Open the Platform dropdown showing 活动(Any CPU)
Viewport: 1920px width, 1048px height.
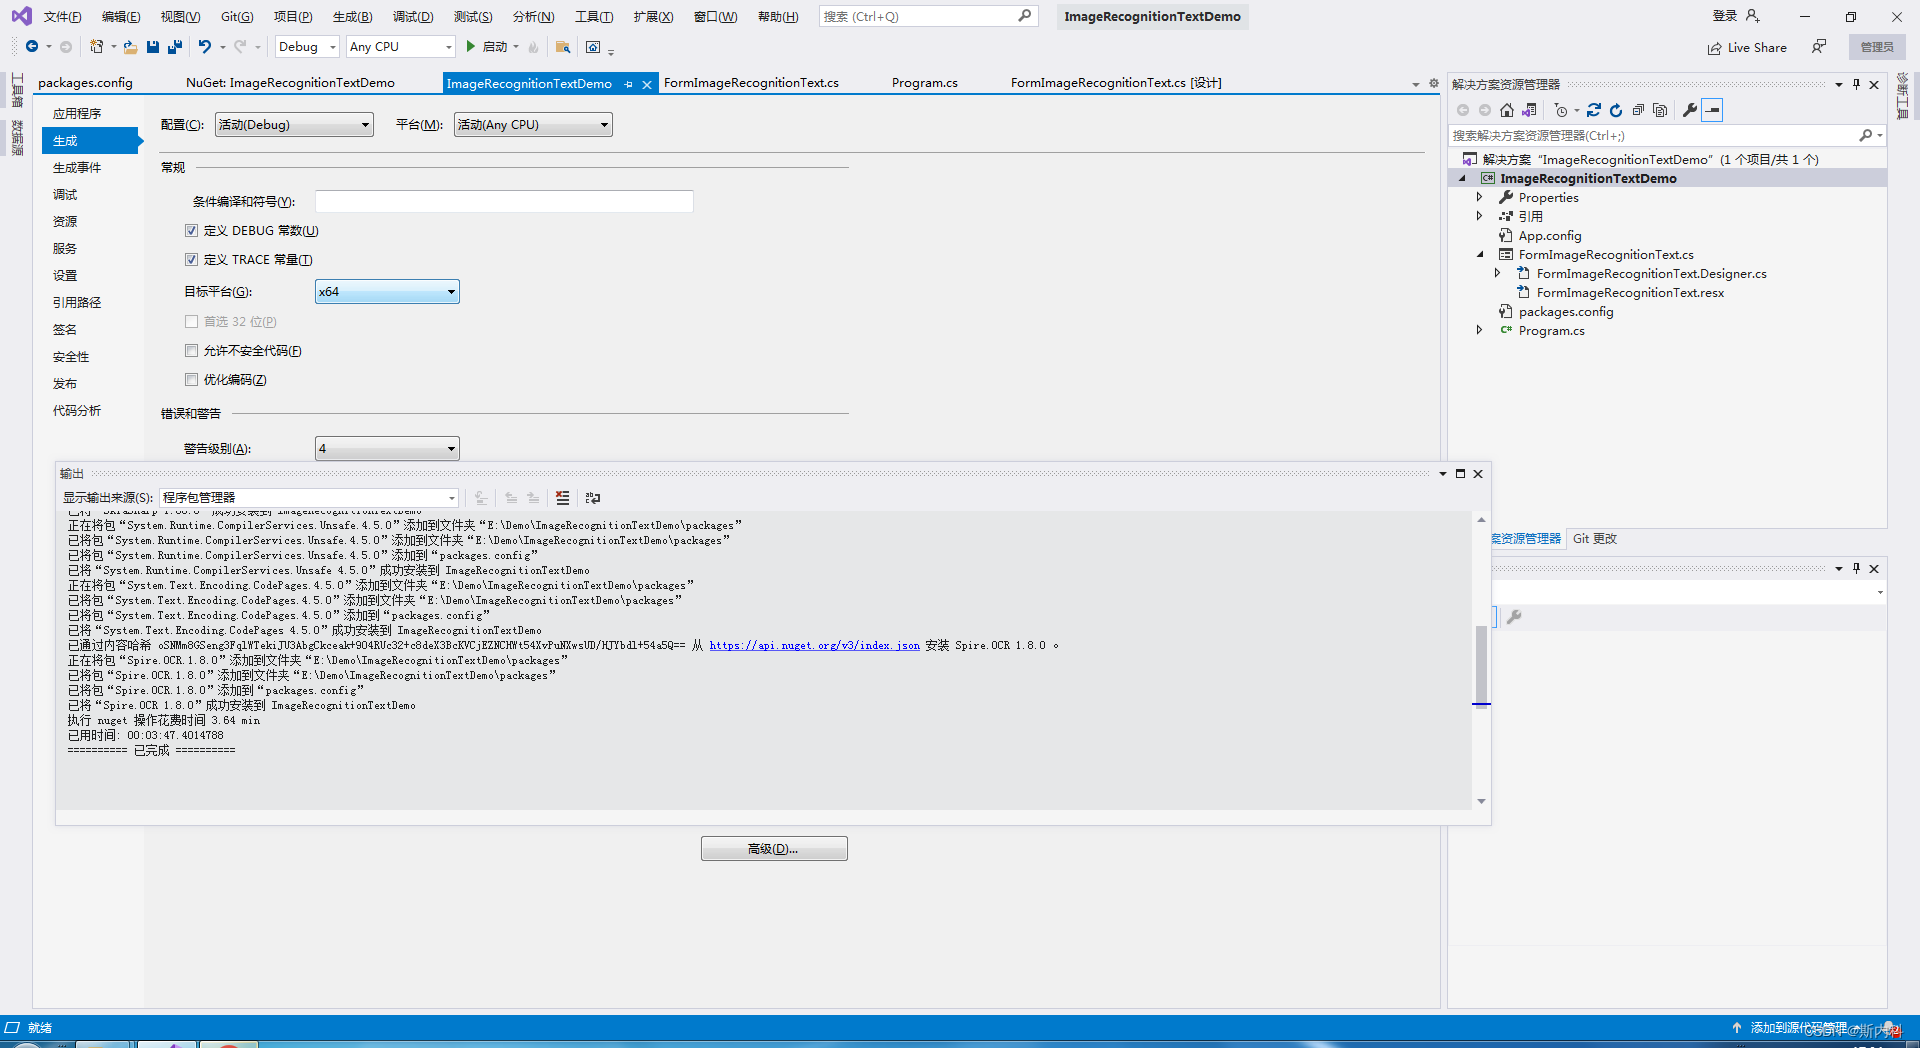533,124
